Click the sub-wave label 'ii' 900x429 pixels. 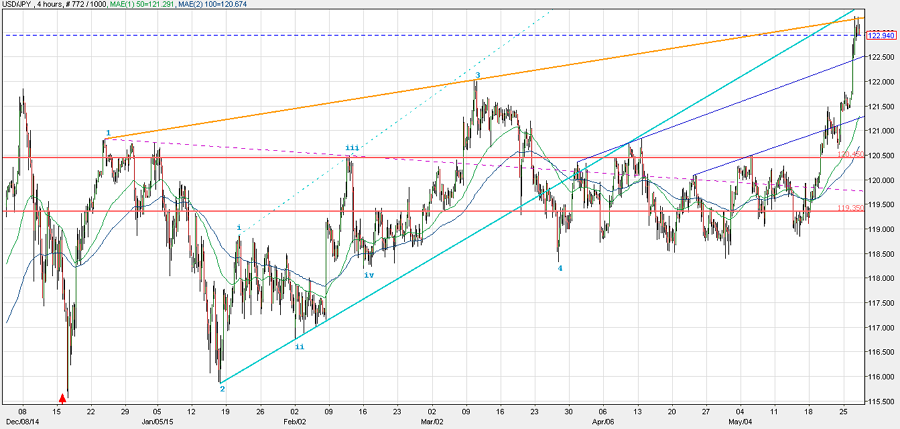coord(300,346)
